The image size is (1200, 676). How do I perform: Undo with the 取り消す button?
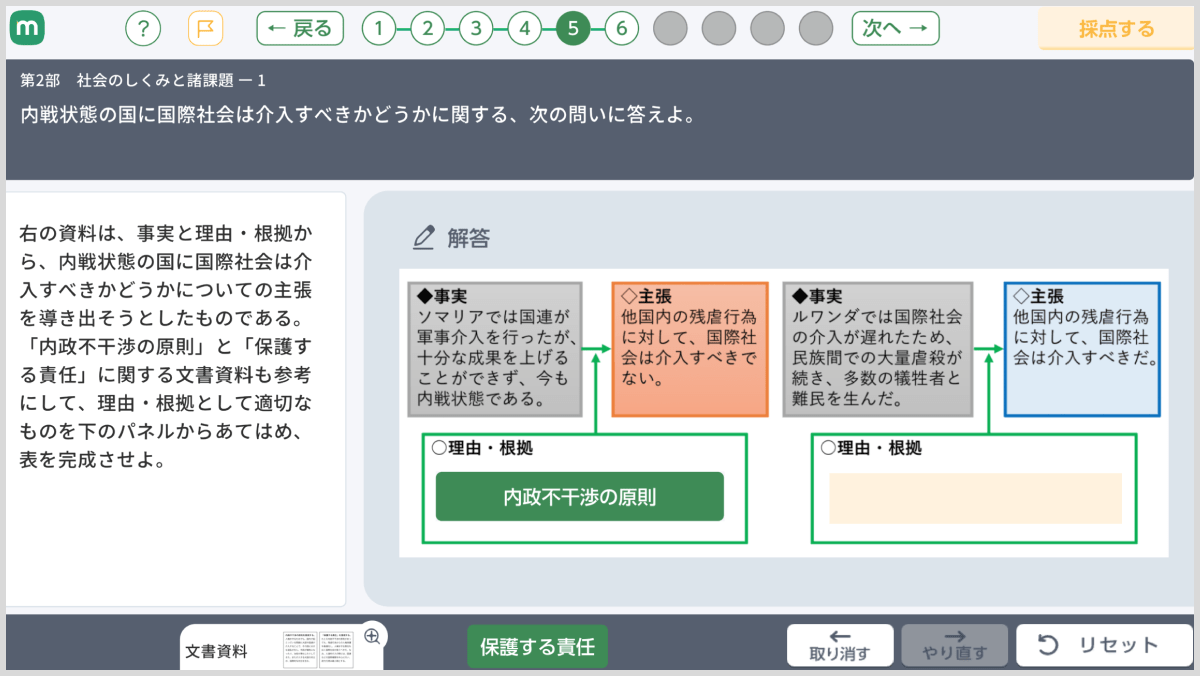pyautogui.click(x=840, y=646)
